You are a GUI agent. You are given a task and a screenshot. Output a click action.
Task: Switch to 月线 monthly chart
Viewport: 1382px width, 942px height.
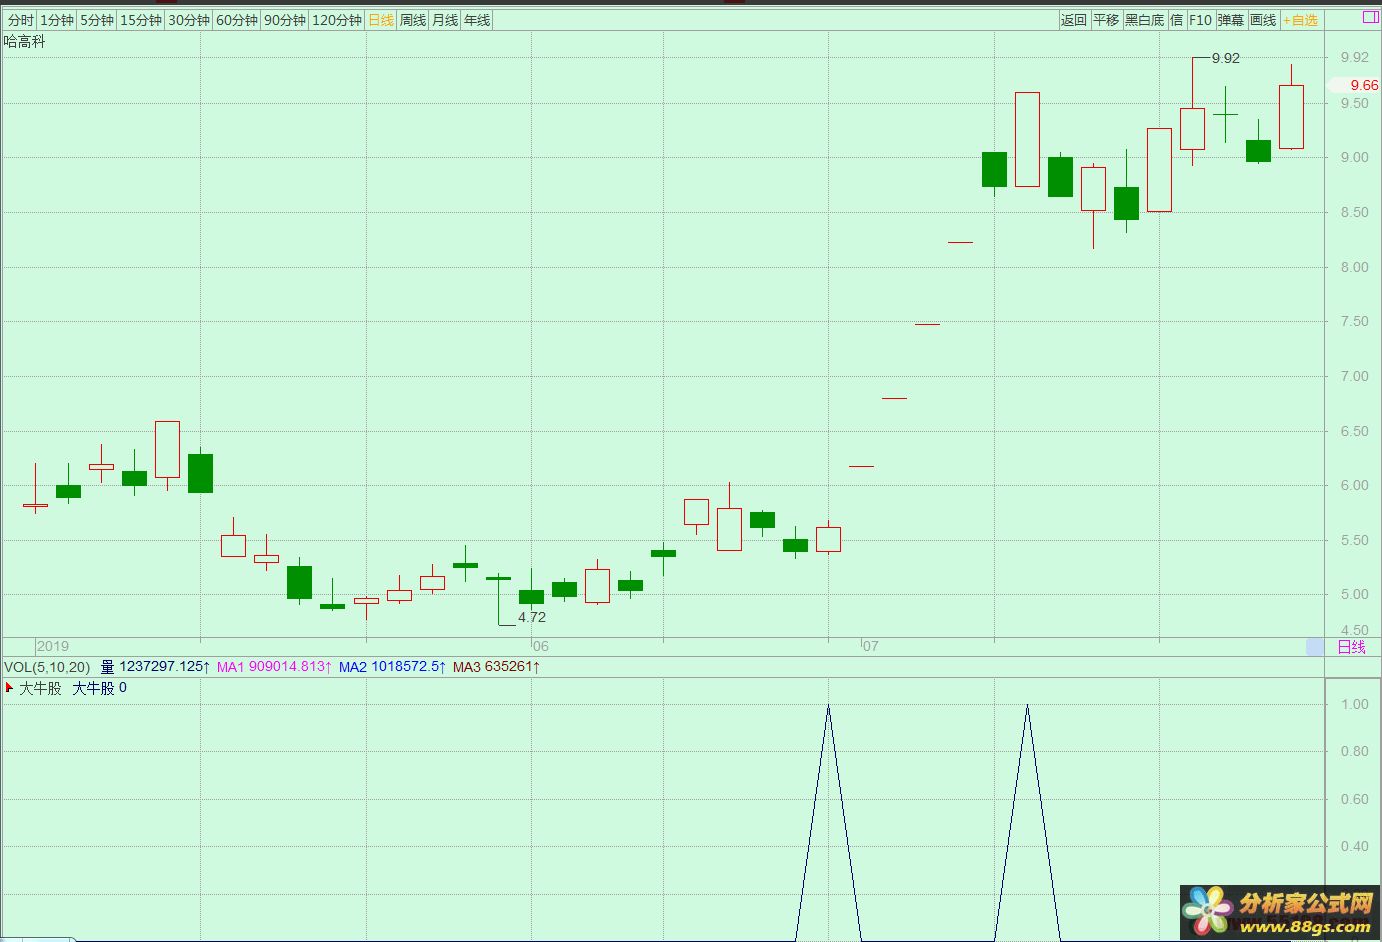point(445,20)
